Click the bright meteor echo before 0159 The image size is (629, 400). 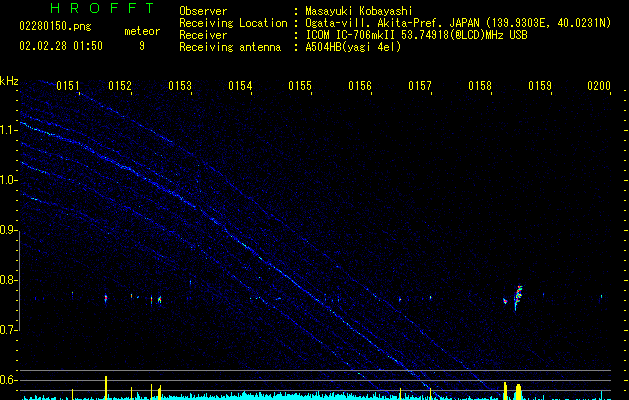click(x=518, y=298)
